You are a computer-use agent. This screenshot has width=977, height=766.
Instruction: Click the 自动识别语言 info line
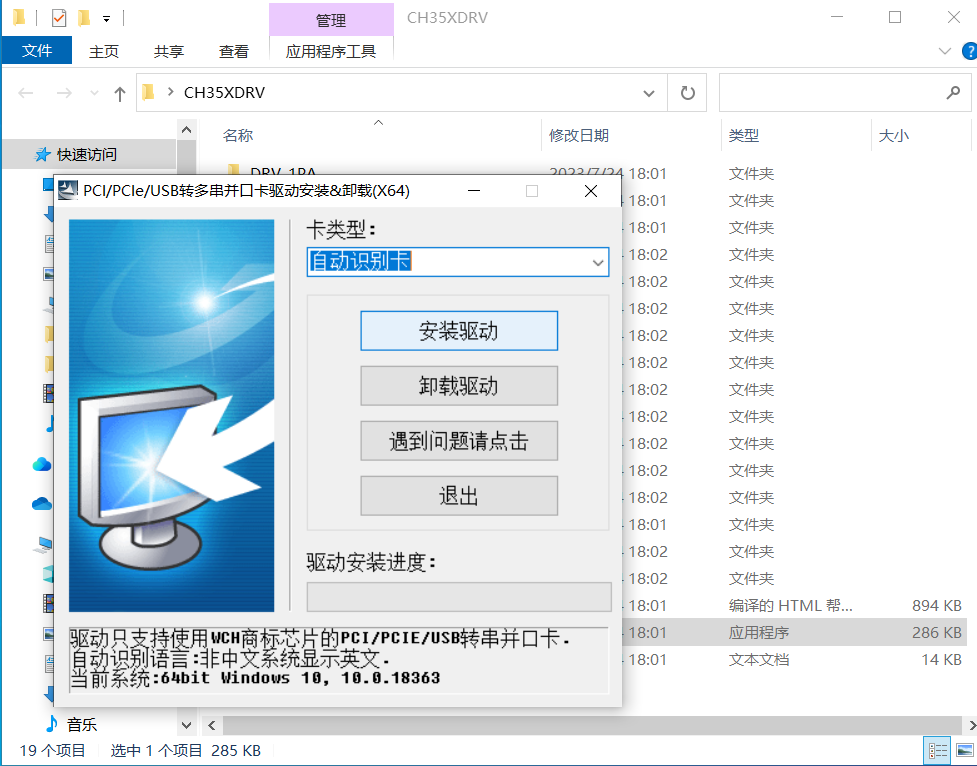tap(231, 658)
